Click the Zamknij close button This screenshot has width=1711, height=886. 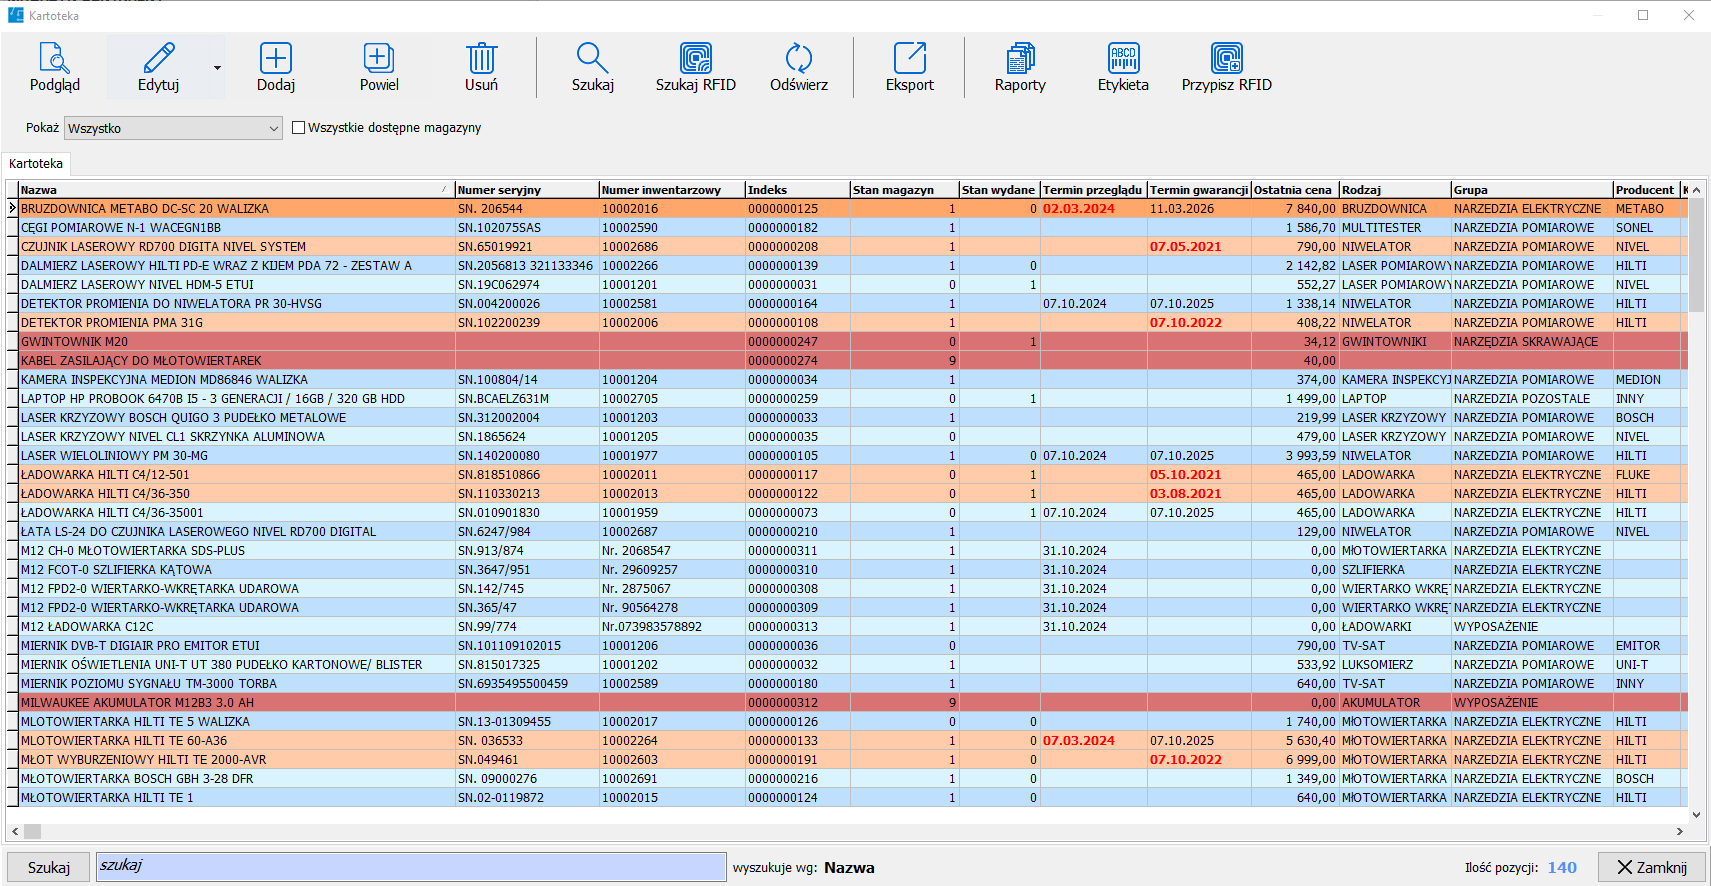tap(1651, 867)
